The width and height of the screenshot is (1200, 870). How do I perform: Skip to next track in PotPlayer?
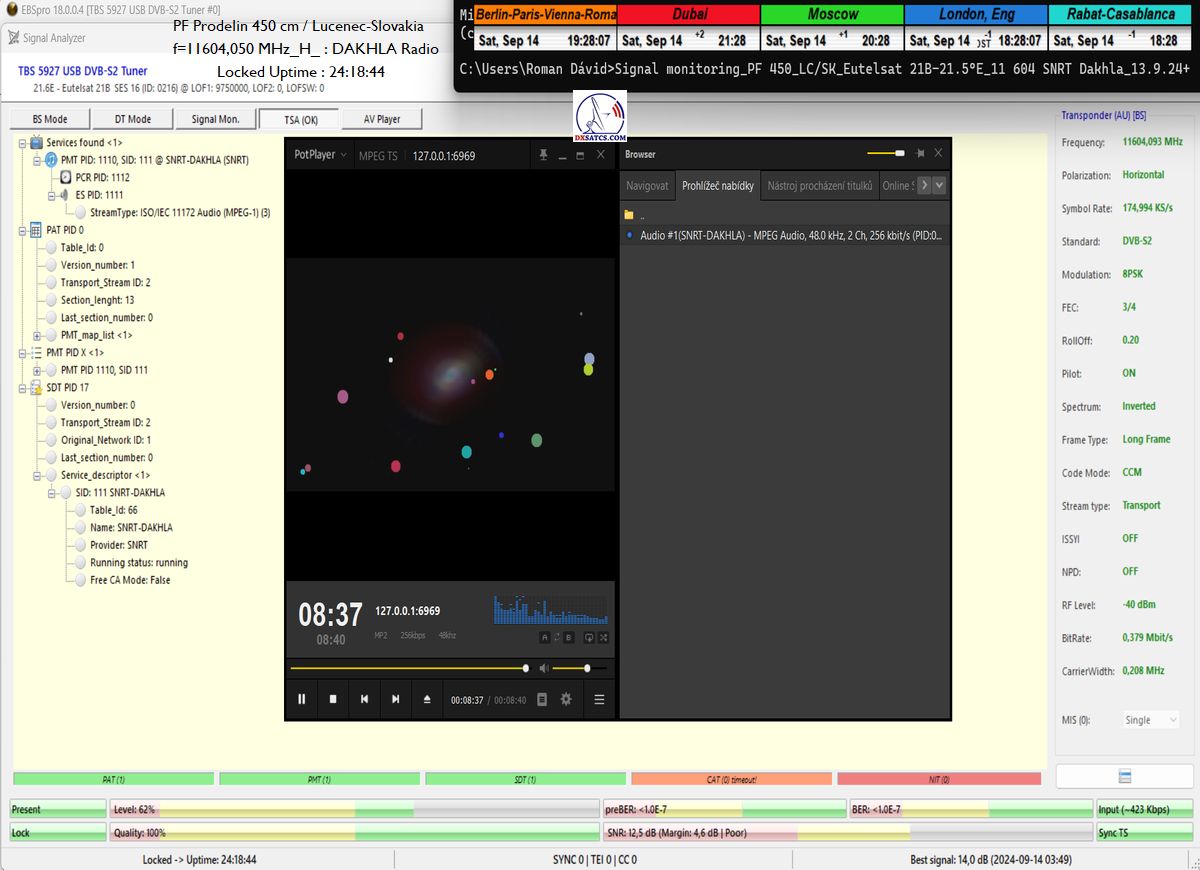[396, 699]
